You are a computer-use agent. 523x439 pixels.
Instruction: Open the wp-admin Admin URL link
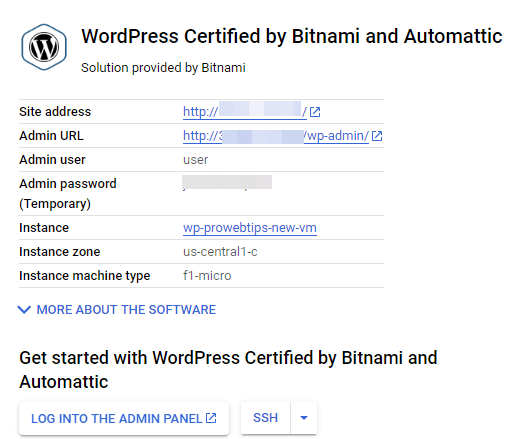pos(276,136)
